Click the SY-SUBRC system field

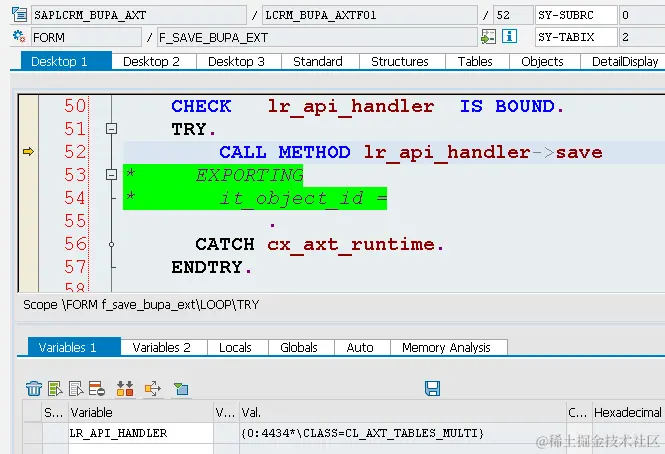point(576,15)
